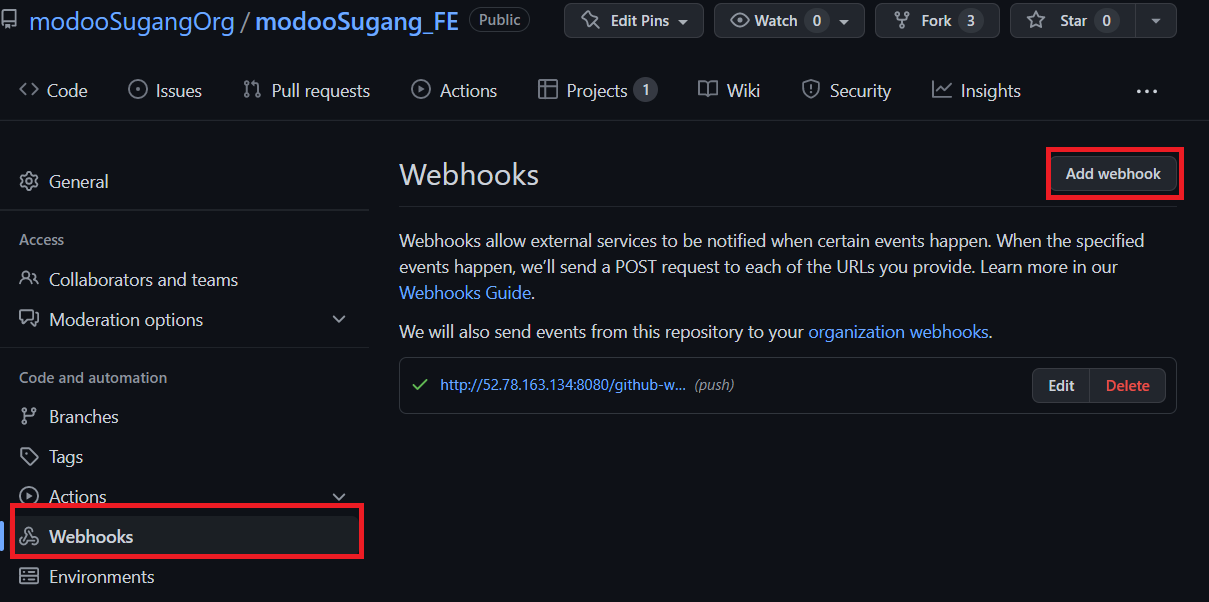Open the 52.78.163.134:8080 webhook URL
The width and height of the screenshot is (1209, 602).
point(563,385)
